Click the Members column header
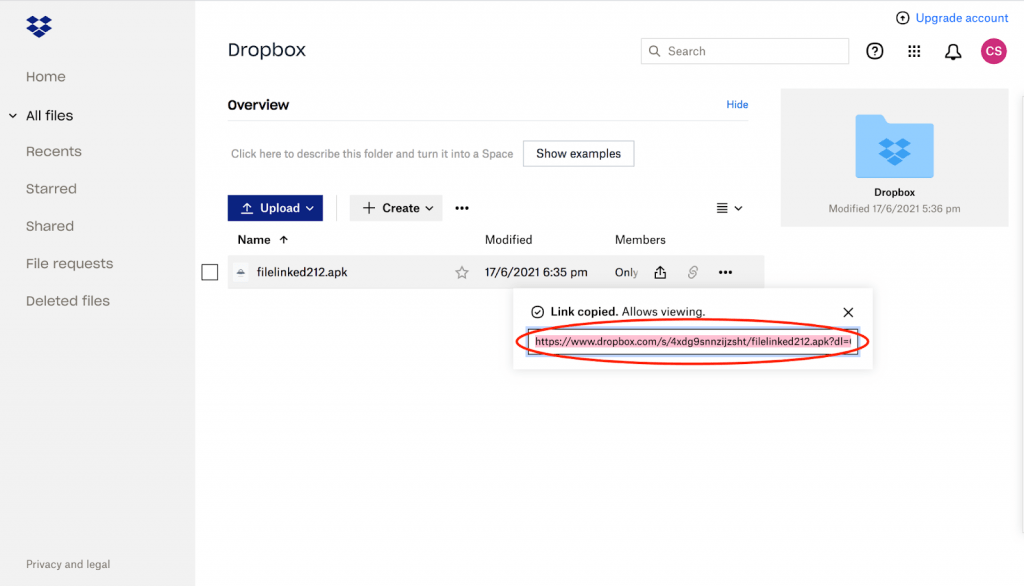 640,240
